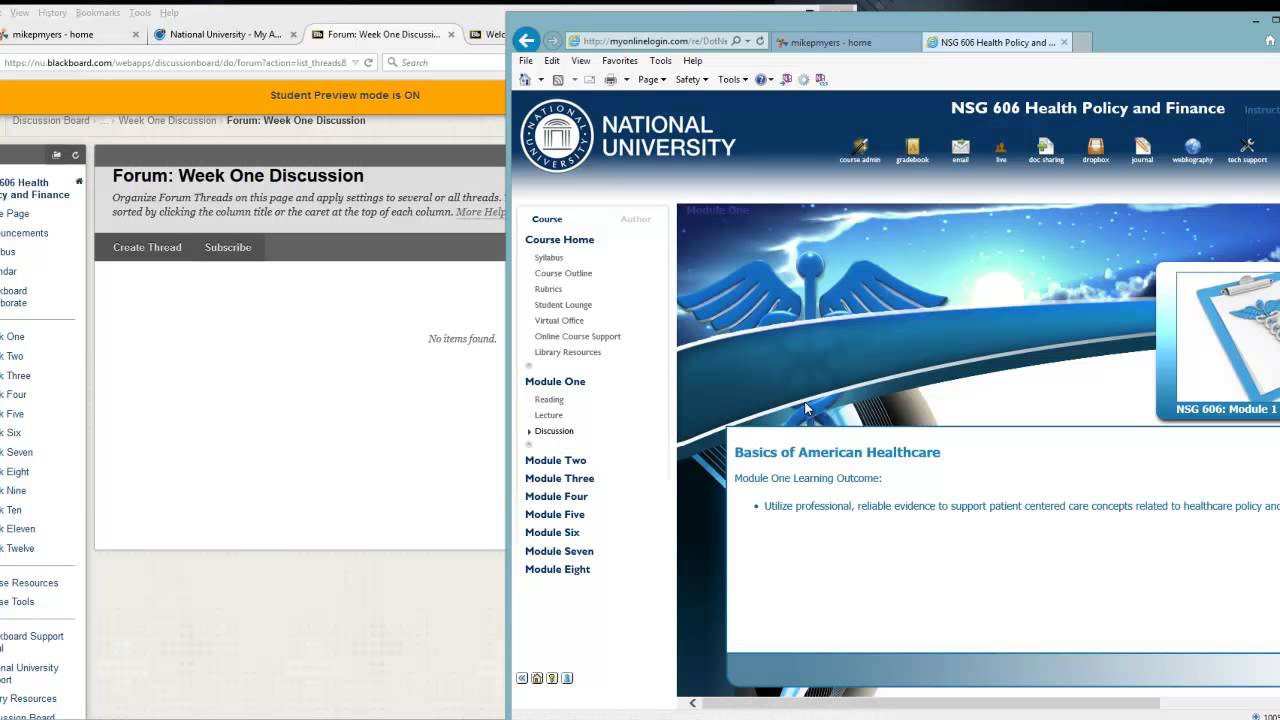Open Discussion Board breadcrumb link
The width and height of the screenshot is (1280, 720).
51,120
